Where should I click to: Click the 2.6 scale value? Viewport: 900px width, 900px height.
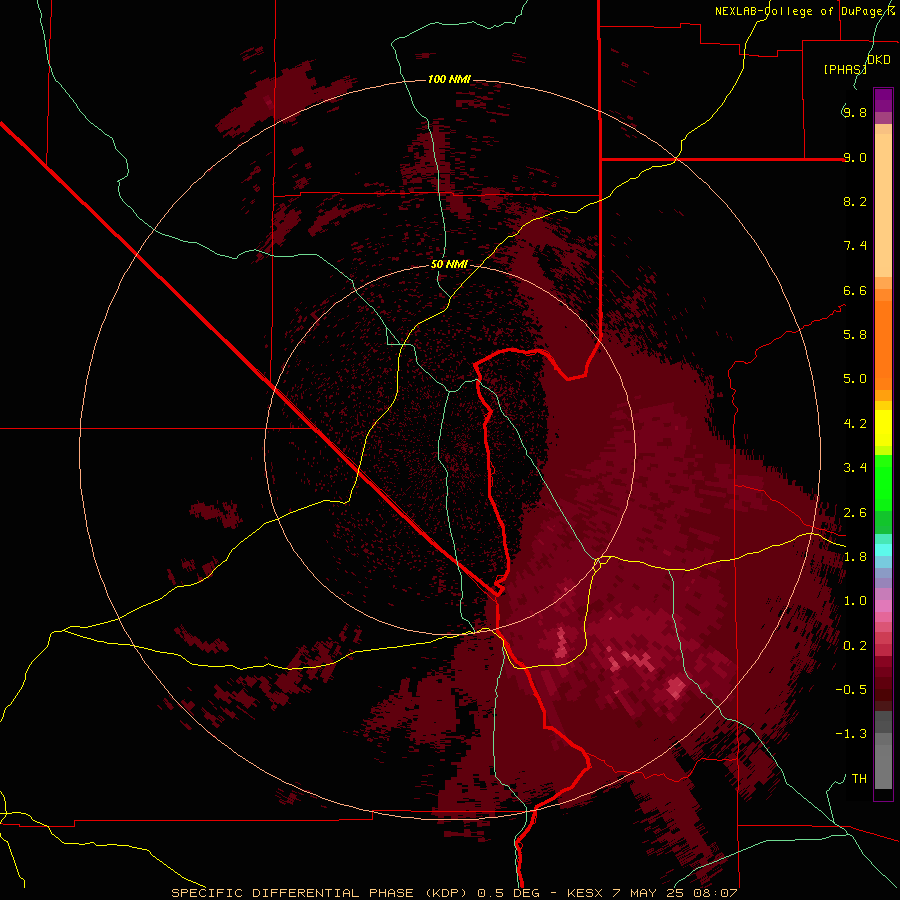pyautogui.click(x=855, y=513)
